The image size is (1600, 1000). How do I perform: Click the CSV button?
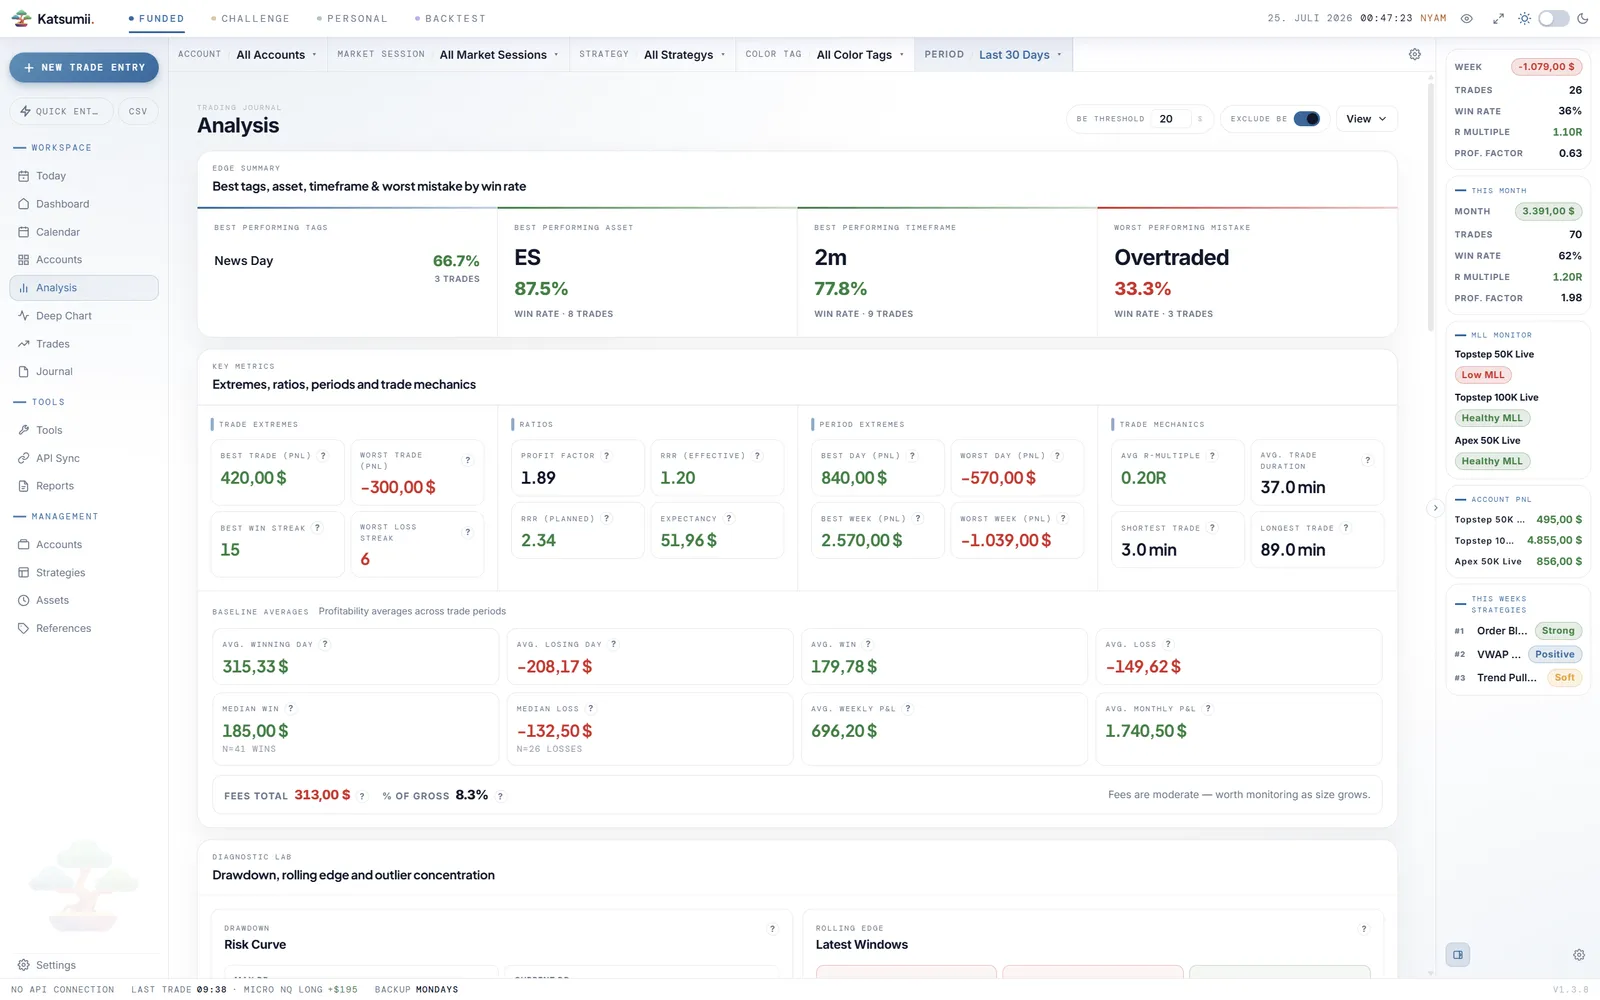click(x=138, y=112)
